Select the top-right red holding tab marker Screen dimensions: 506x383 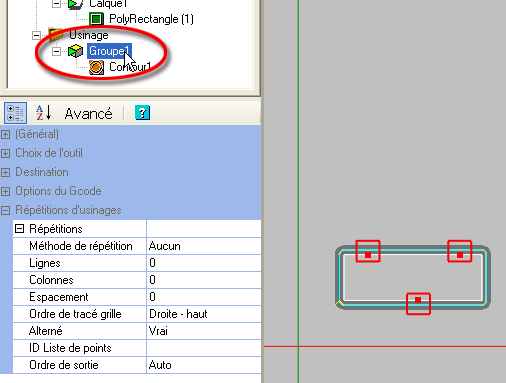point(460,251)
